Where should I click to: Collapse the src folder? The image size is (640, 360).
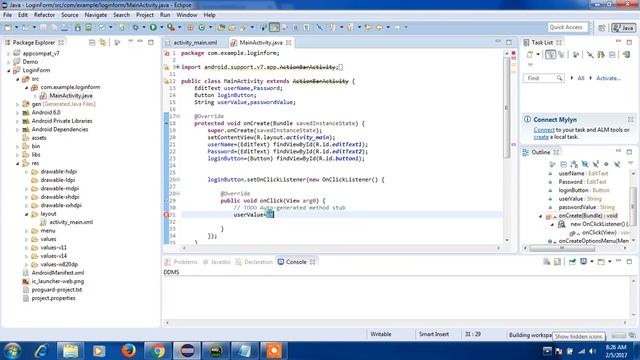pos(18,79)
